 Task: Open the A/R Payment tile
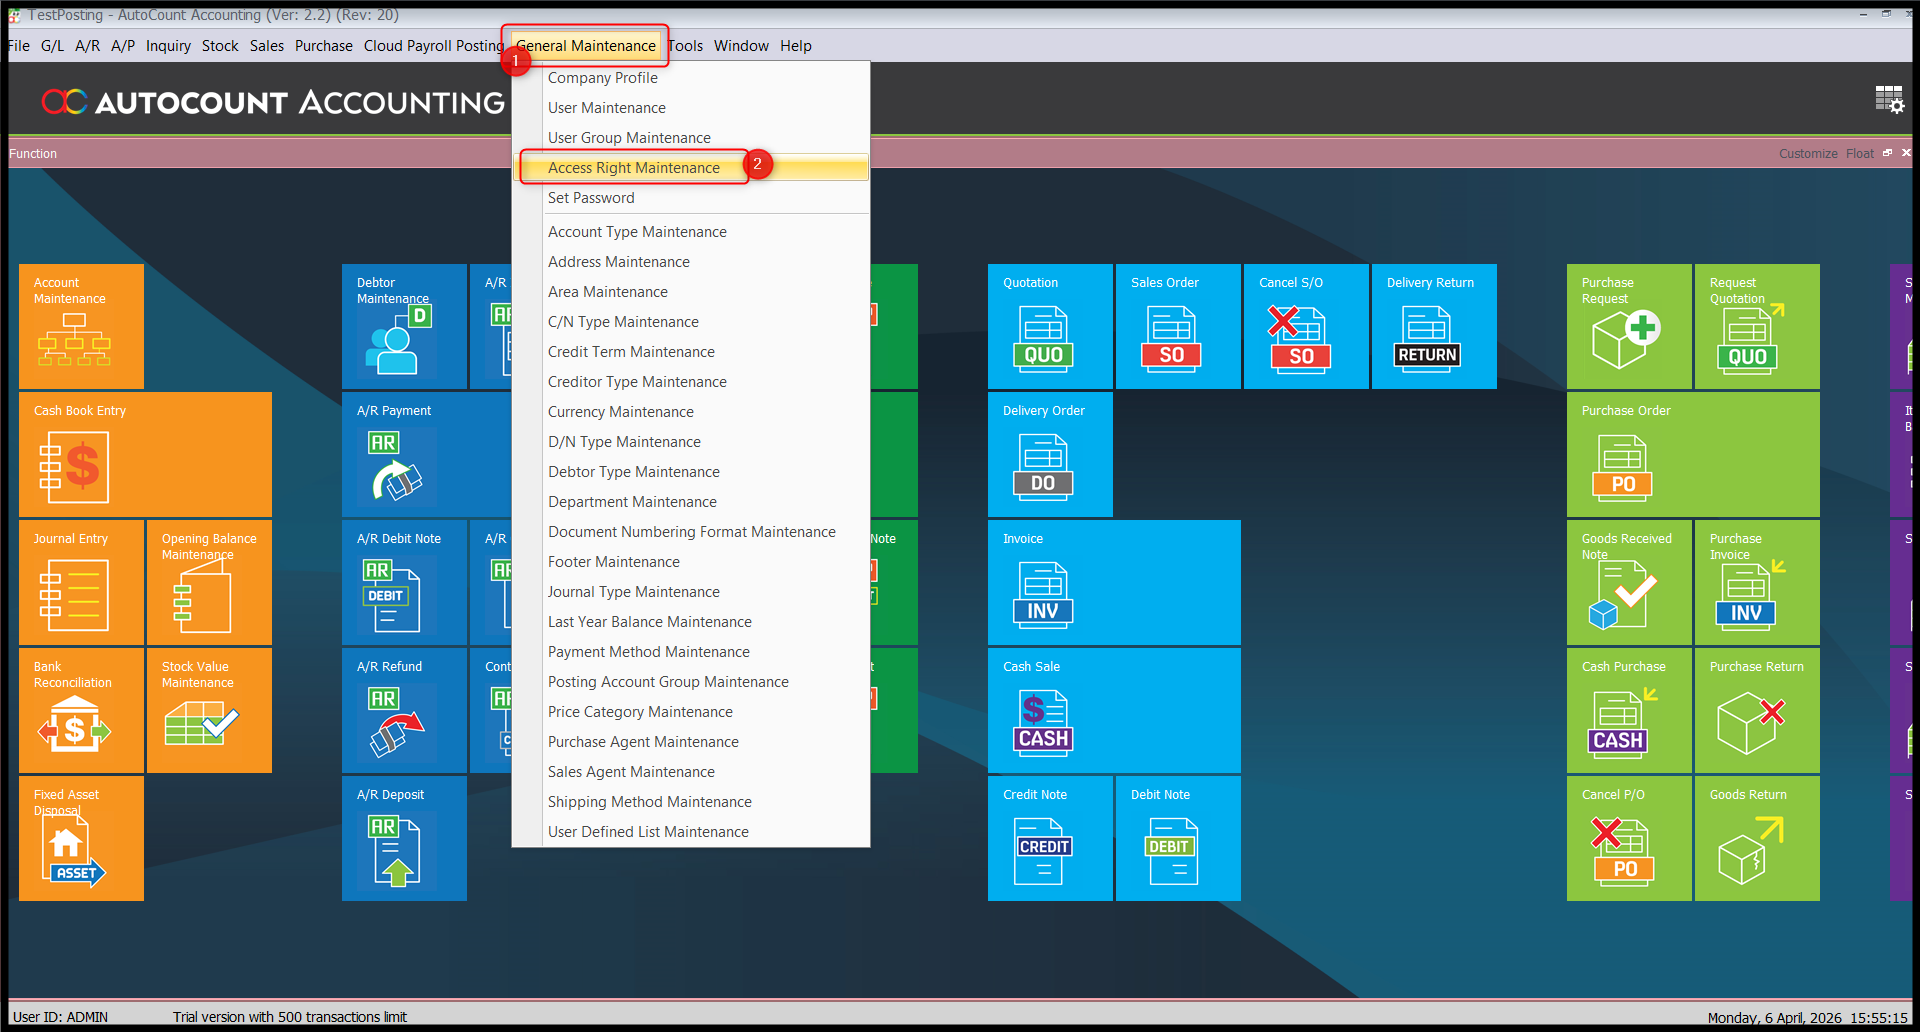pos(426,454)
